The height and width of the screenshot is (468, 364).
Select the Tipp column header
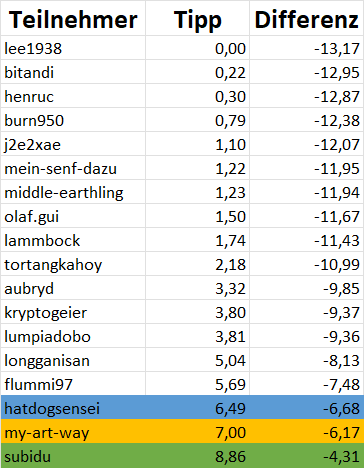click(x=197, y=18)
